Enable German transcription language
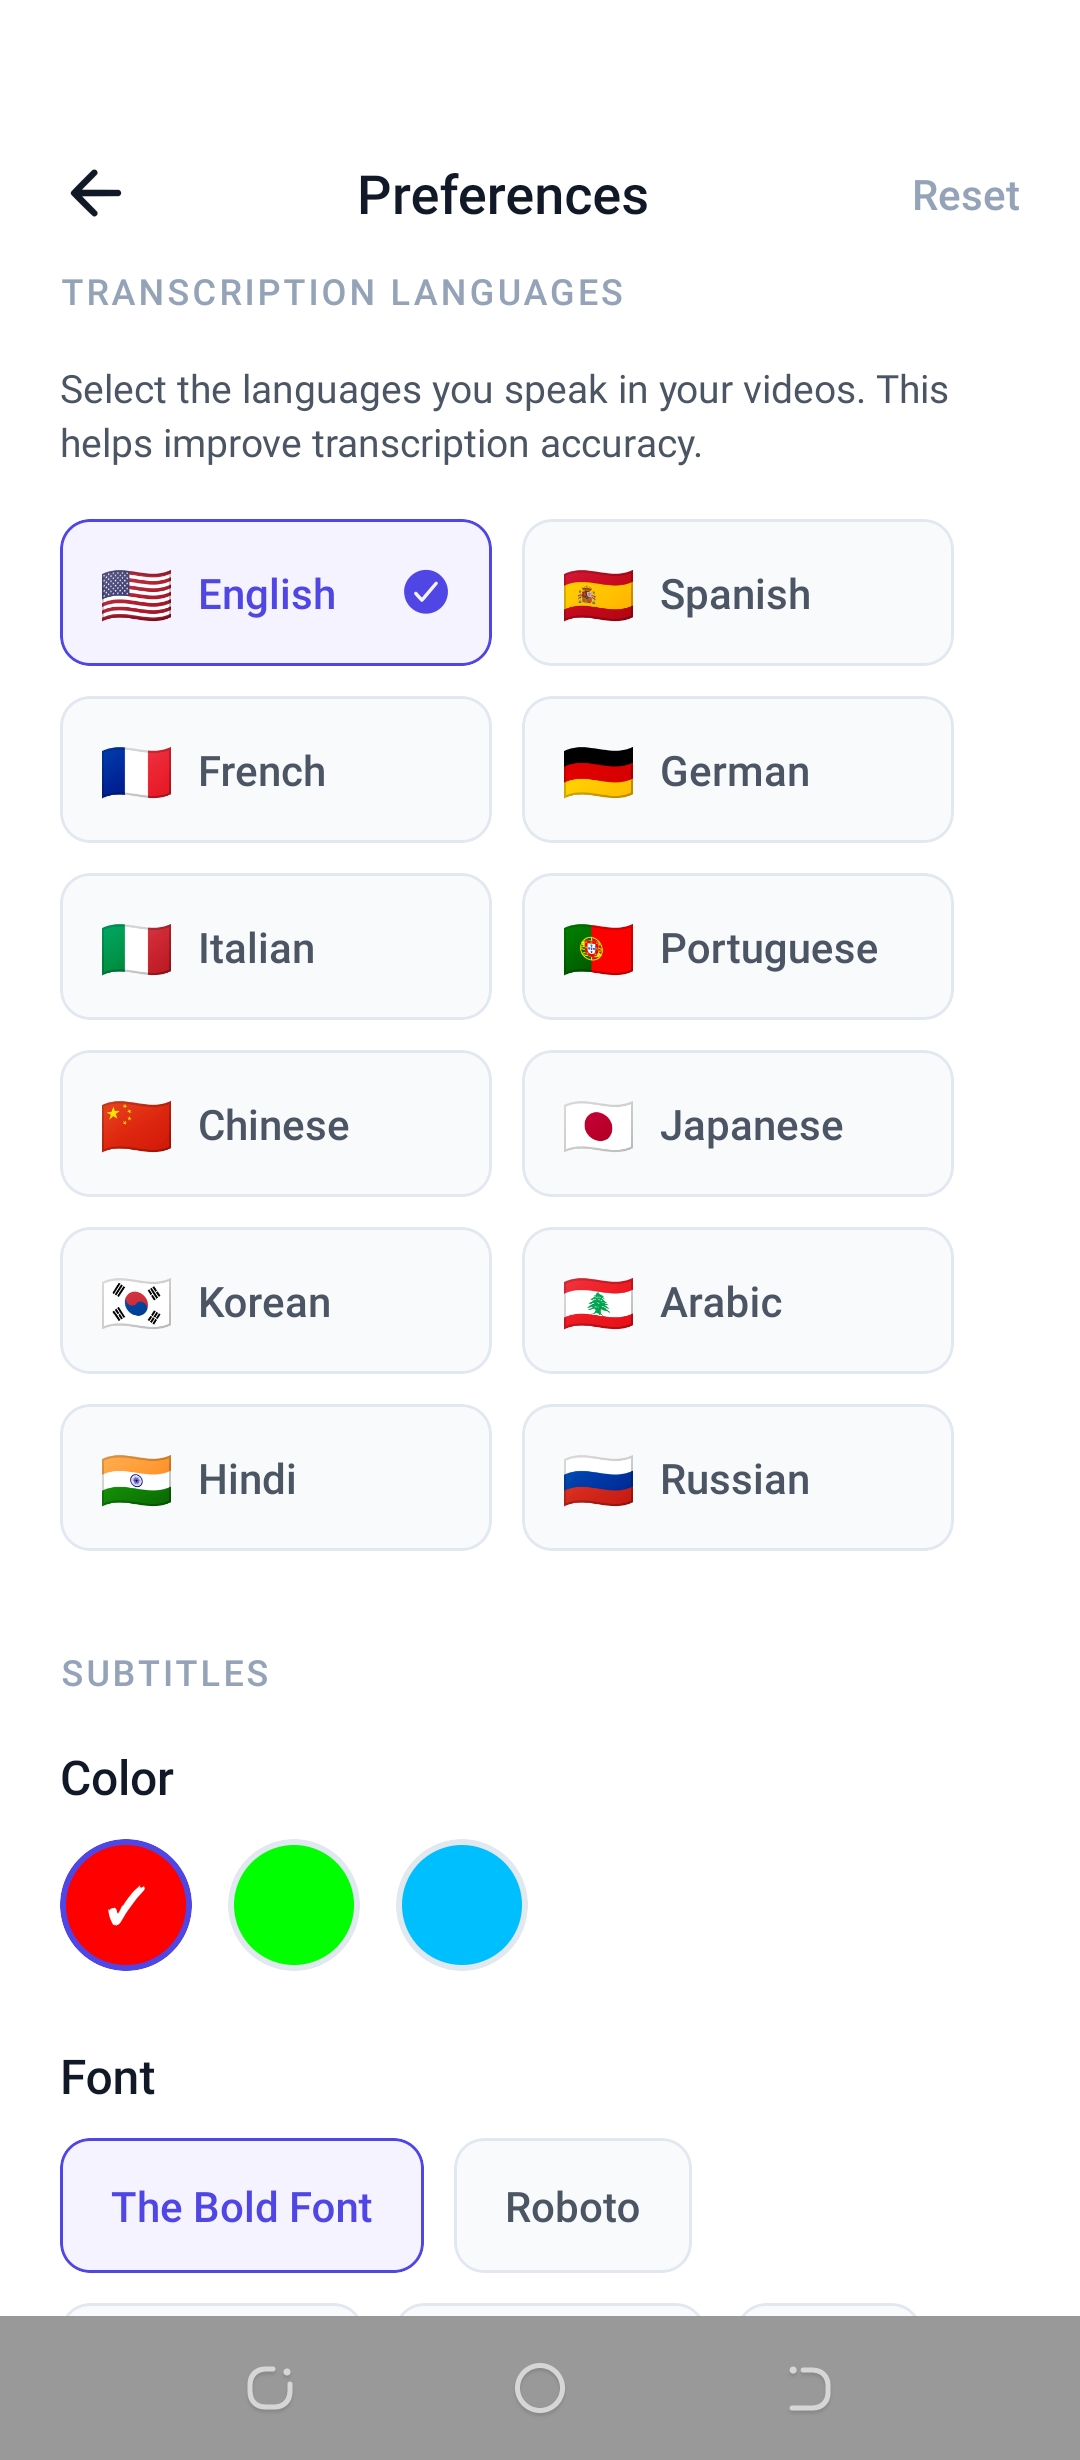The height and width of the screenshot is (2460, 1080). [737, 770]
